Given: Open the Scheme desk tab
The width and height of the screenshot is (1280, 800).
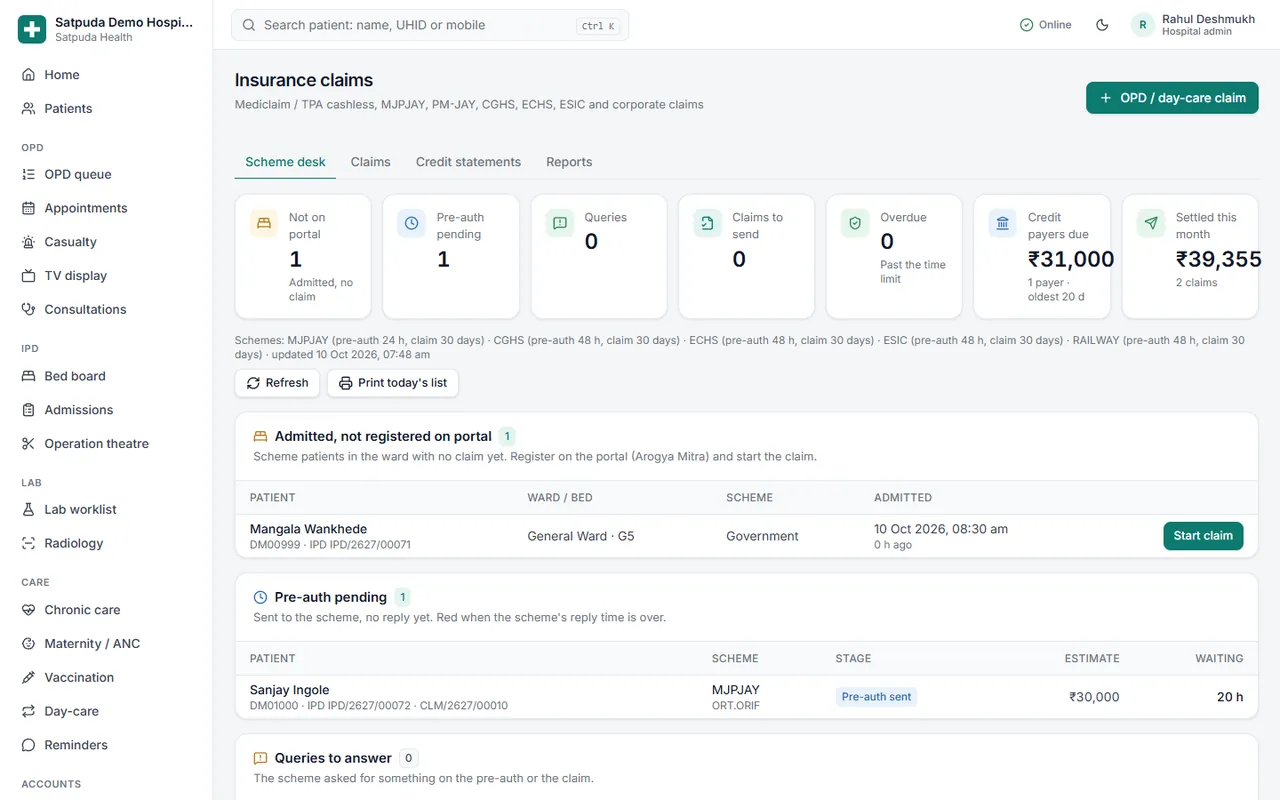Looking at the screenshot, I should pos(285,162).
